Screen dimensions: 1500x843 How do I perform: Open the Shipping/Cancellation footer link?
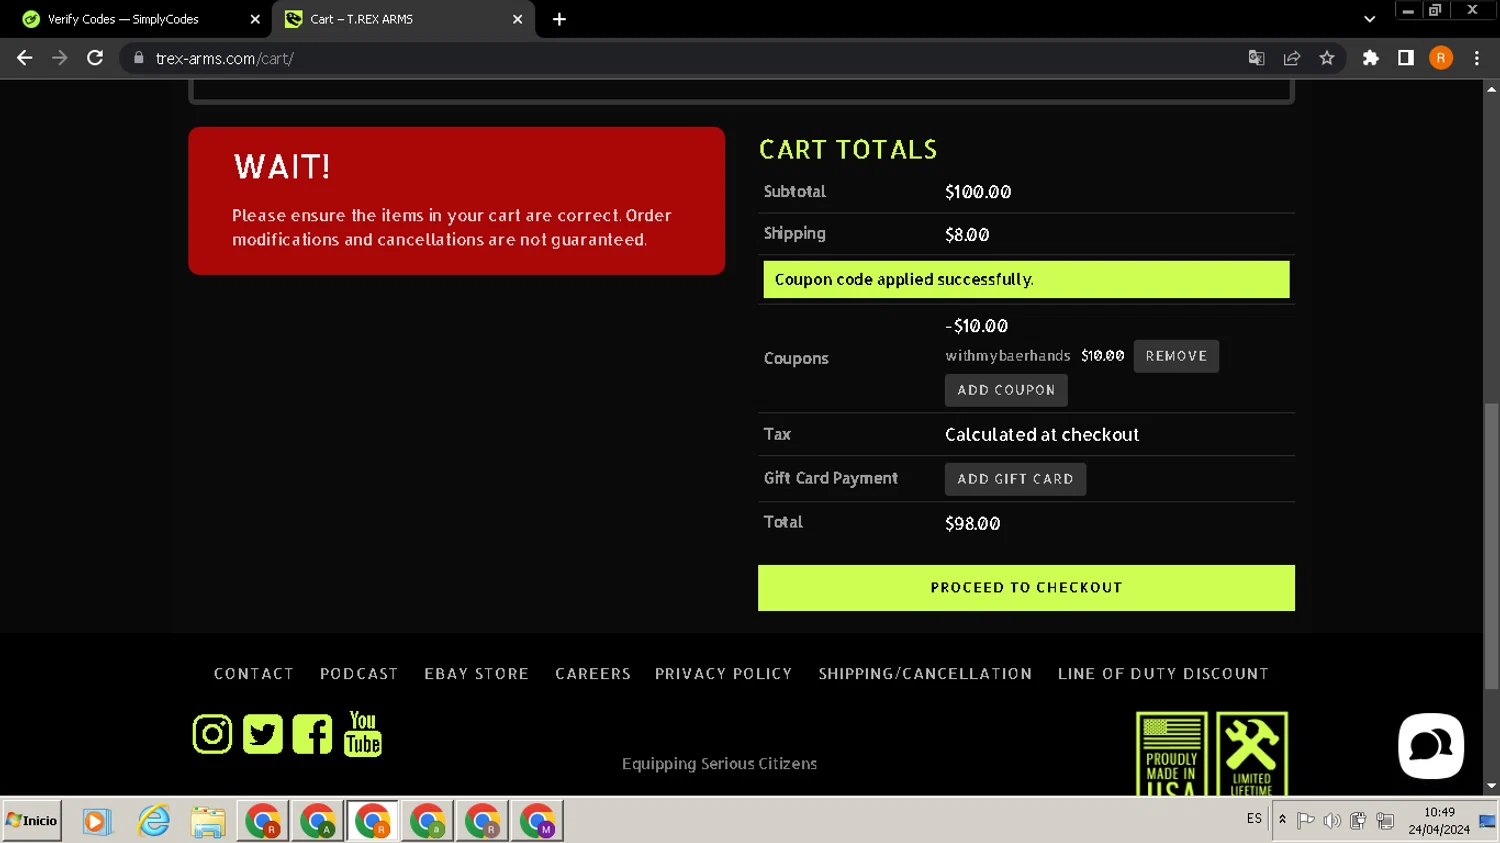(925, 674)
